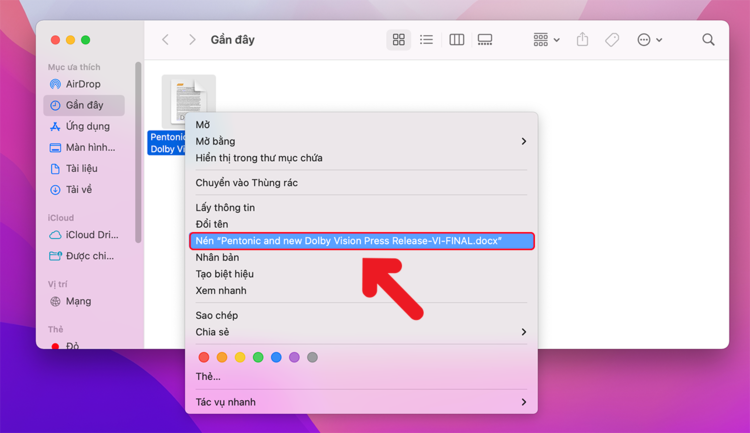Apply the red tag color

[204, 357]
